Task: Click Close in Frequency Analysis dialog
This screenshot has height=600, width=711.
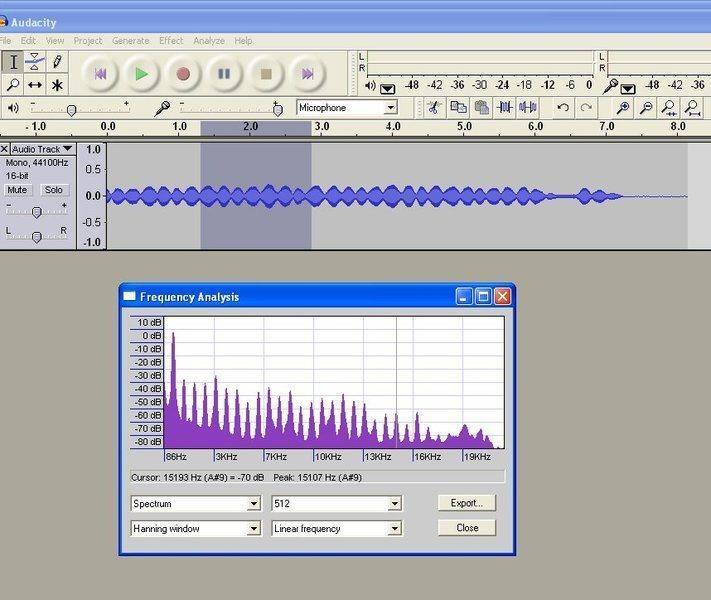Action: tap(467, 528)
